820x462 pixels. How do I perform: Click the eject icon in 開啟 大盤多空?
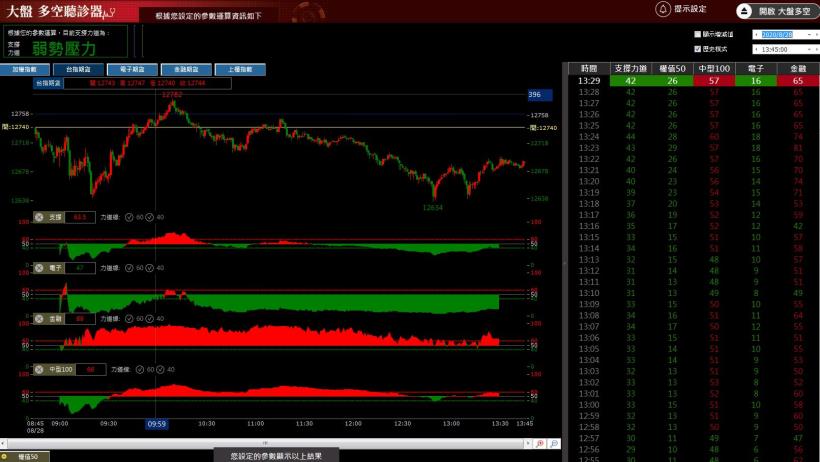point(745,9)
